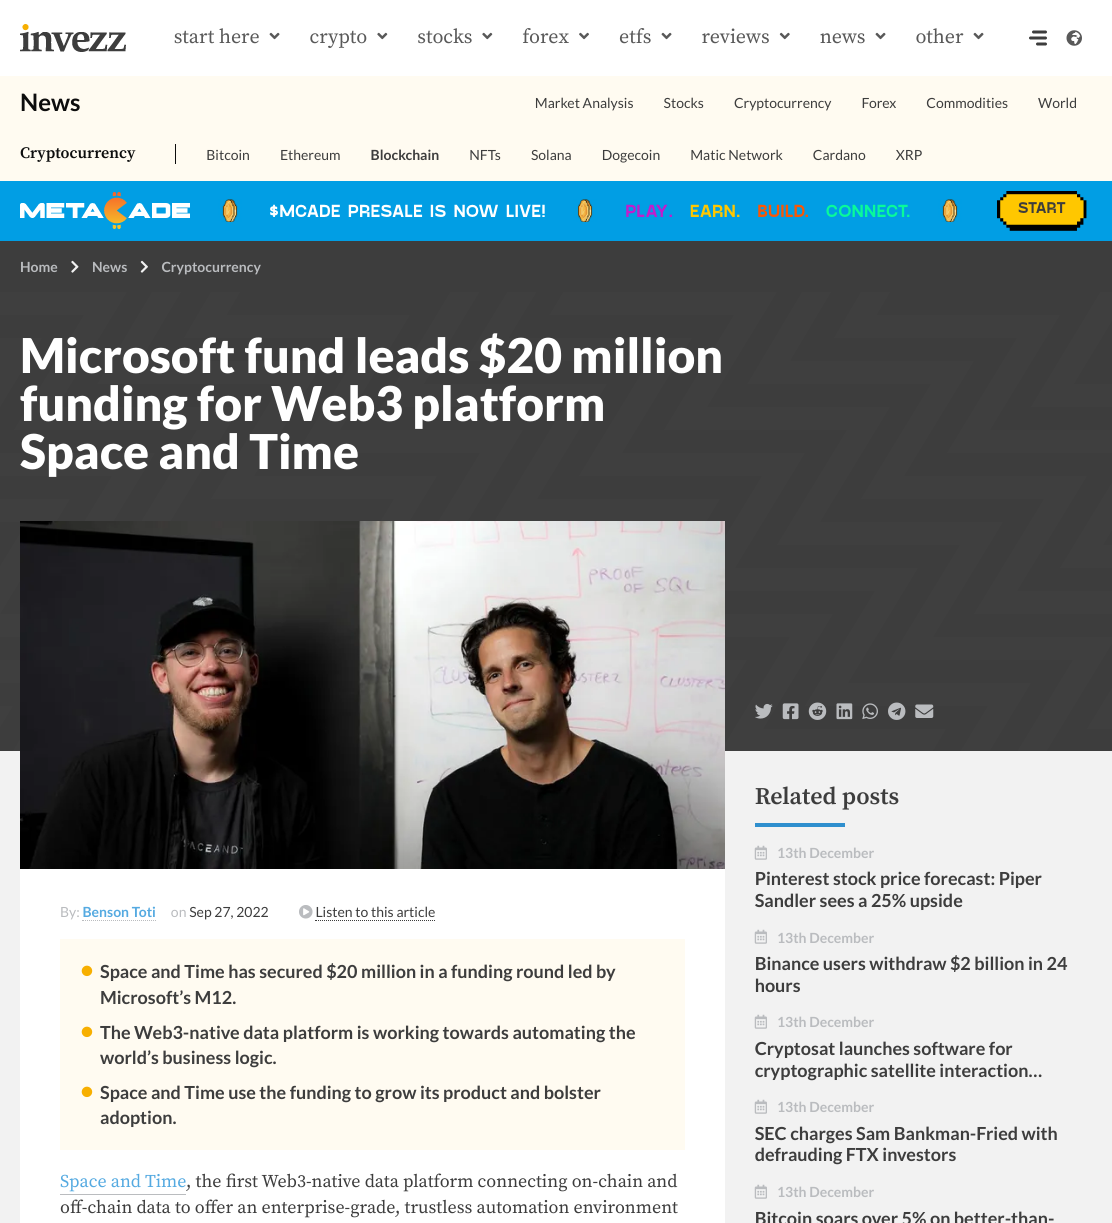Select the Solana subcategory
The height and width of the screenshot is (1223, 1112).
(551, 155)
